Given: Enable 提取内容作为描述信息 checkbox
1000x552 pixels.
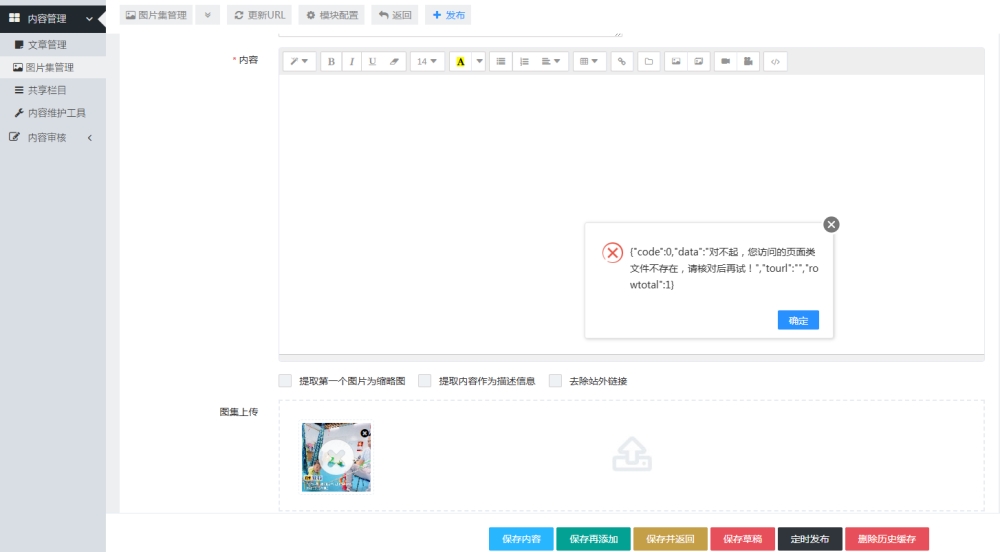Looking at the screenshot, I should [425, 381].
